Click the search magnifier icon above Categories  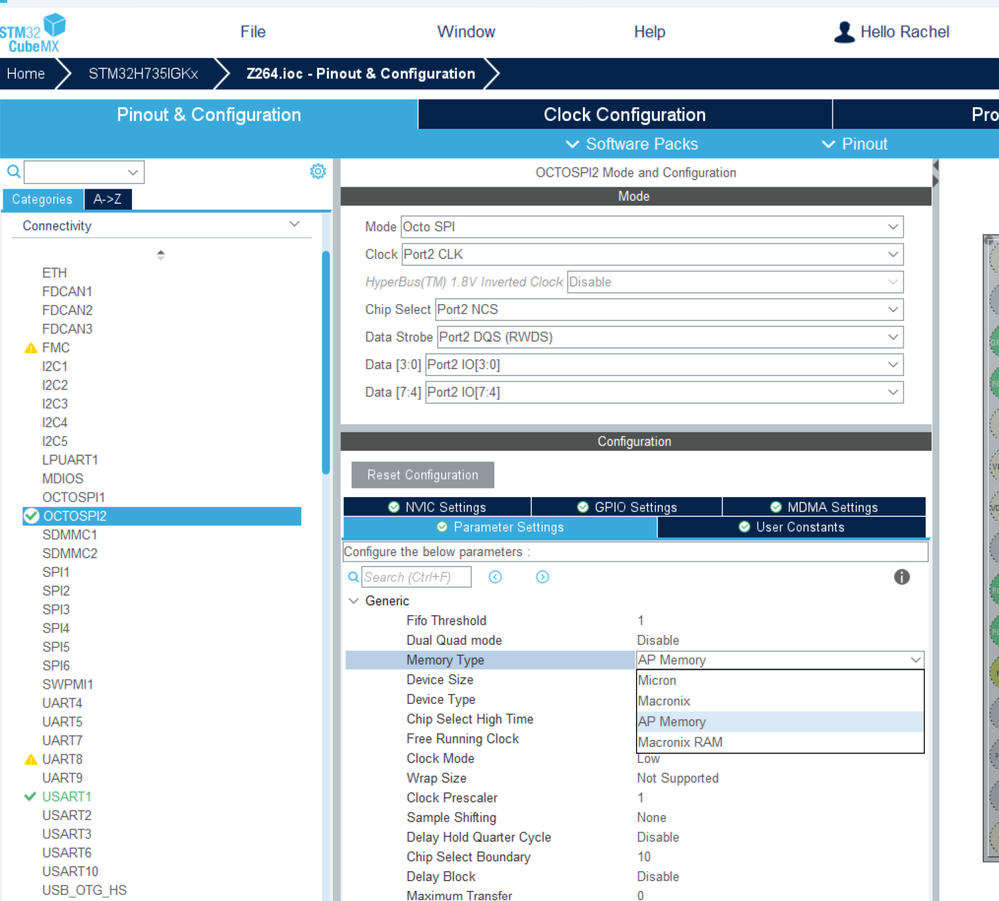coord(13,171)
